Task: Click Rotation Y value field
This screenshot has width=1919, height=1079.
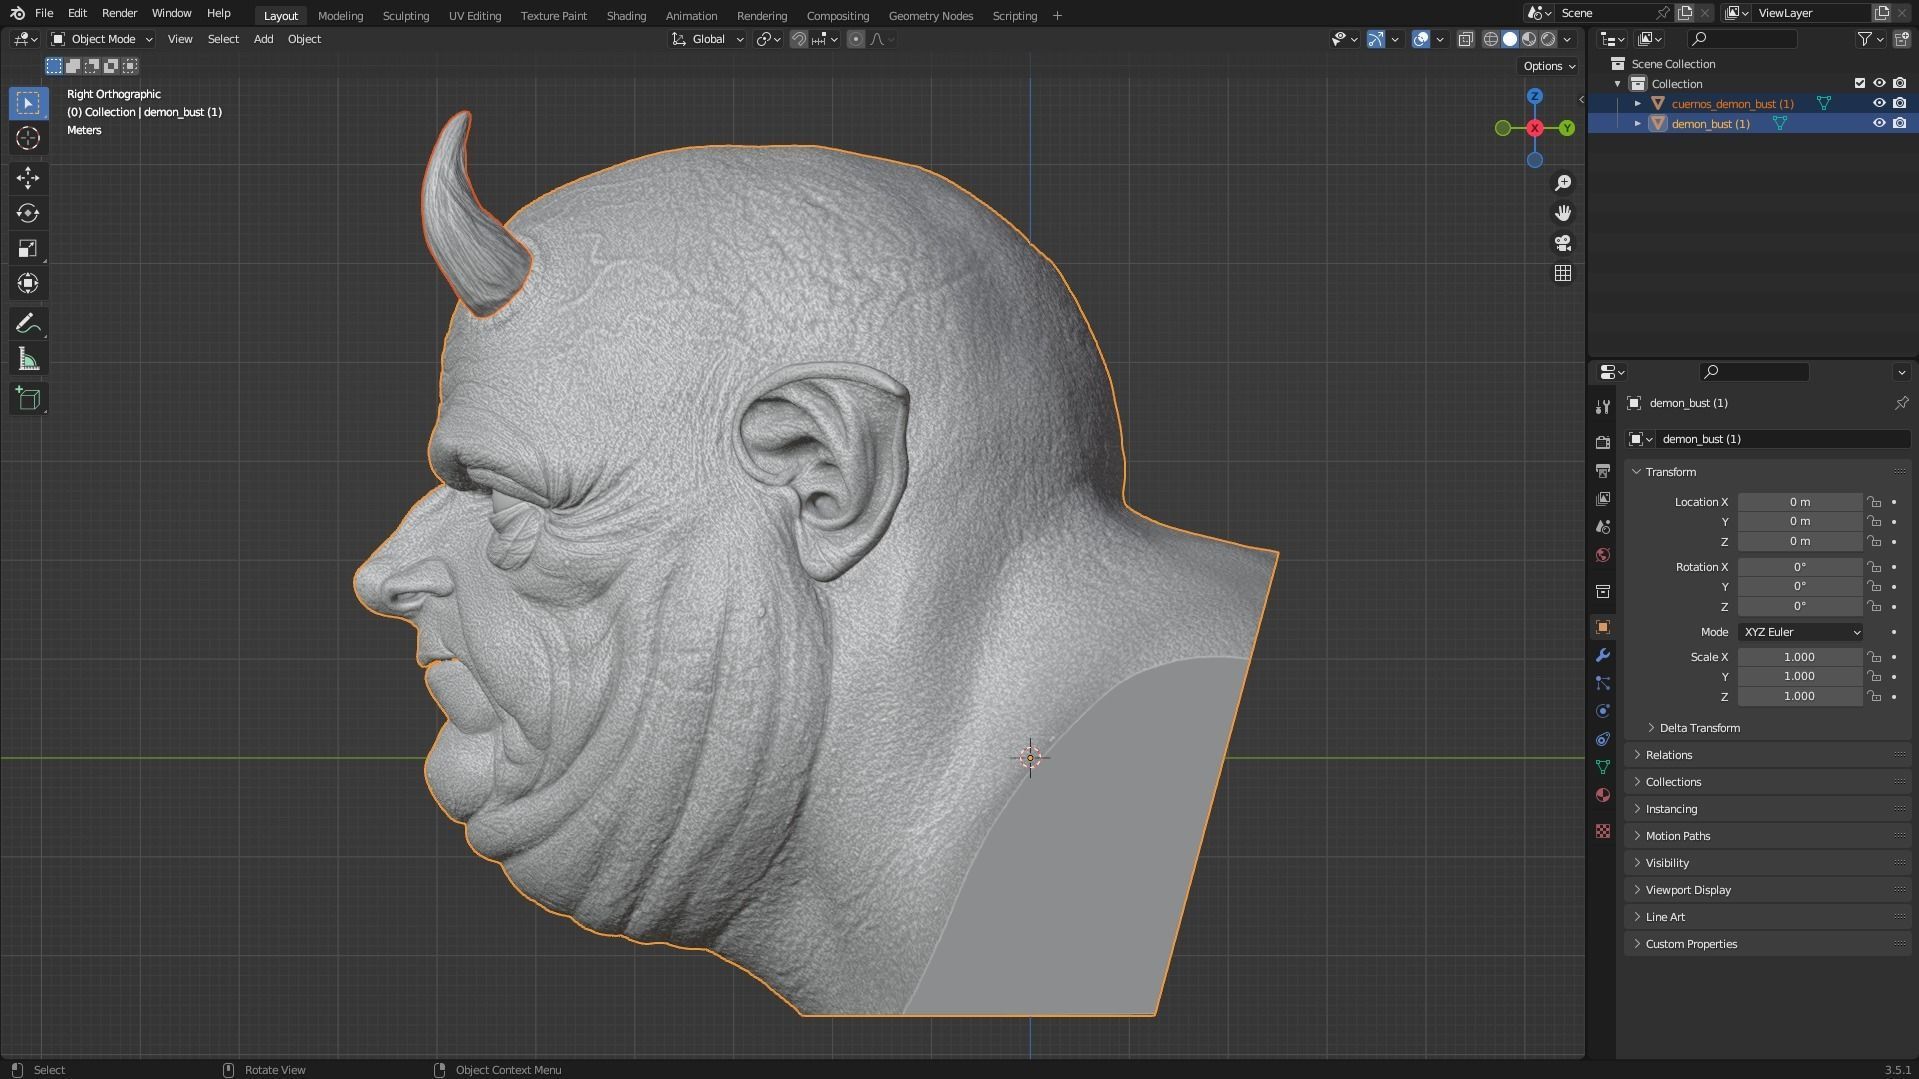Action: 1799,586
